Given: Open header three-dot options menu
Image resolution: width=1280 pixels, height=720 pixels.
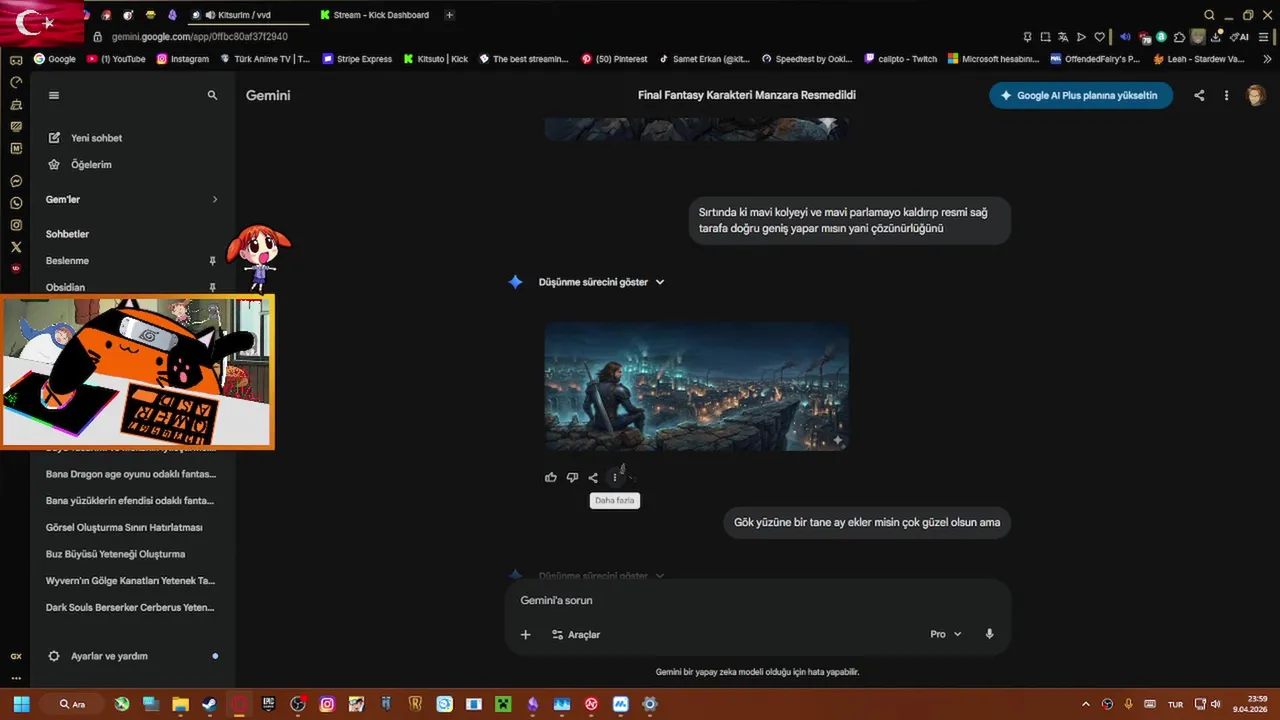Looking at the screenshot, I should (1226, 96).
